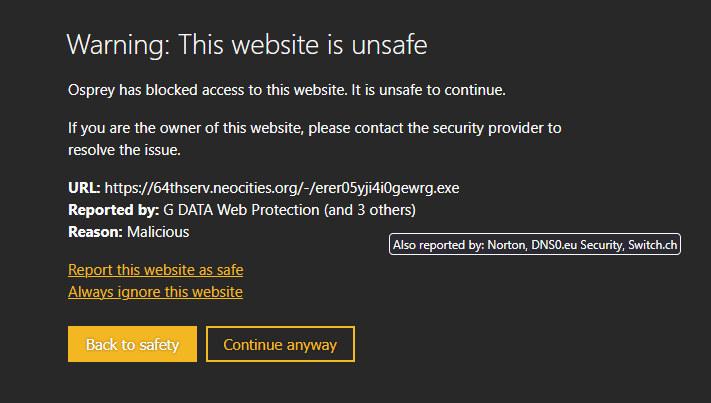This screenshot has height=403, width=711.
Task: Click the Warning: This website is unsafe heading
Action: click(247, 44)
